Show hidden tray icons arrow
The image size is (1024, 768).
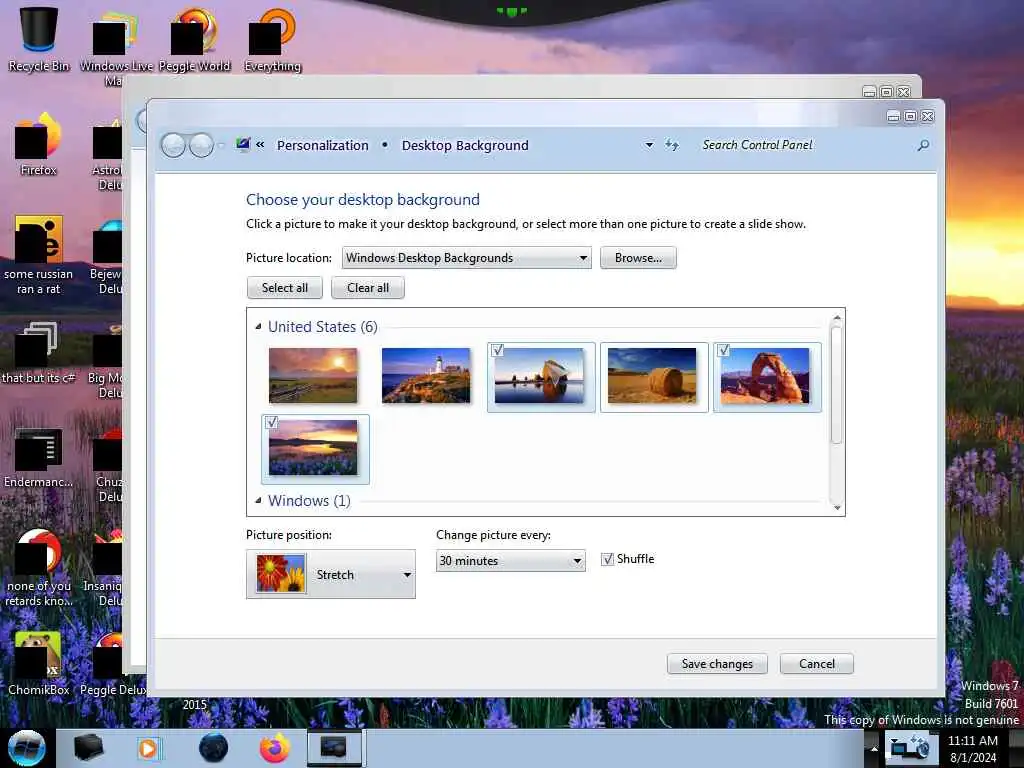click(x=874, y=749)
